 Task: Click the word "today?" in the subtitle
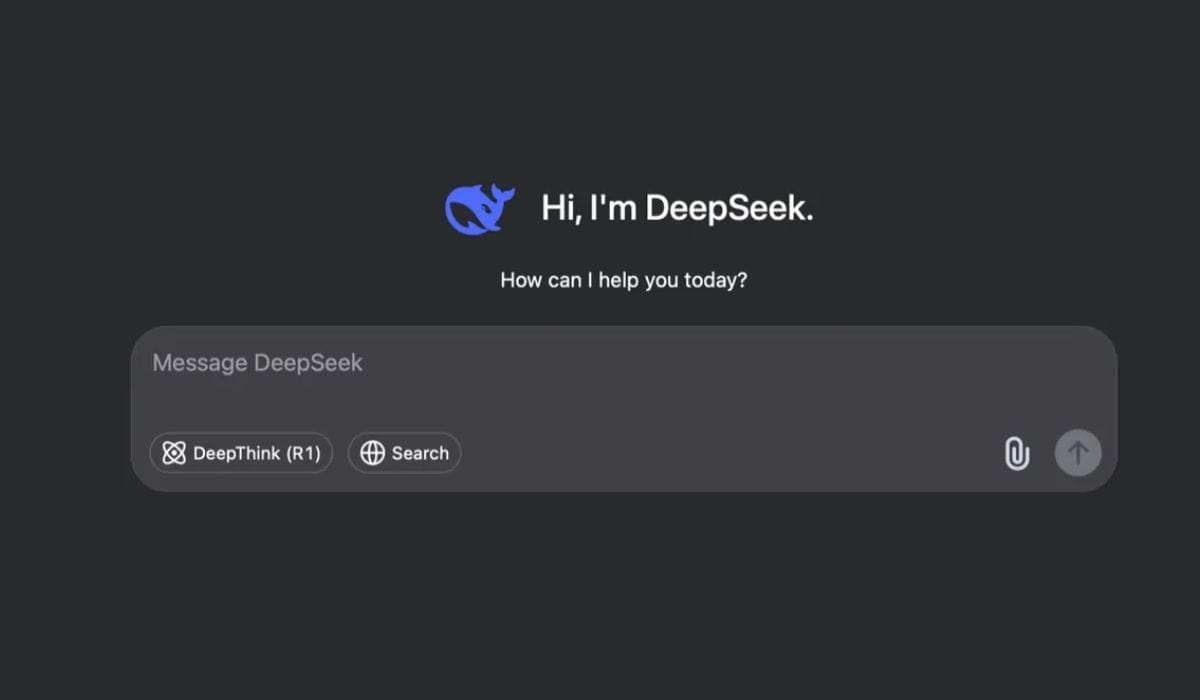(x=715, y=280)
